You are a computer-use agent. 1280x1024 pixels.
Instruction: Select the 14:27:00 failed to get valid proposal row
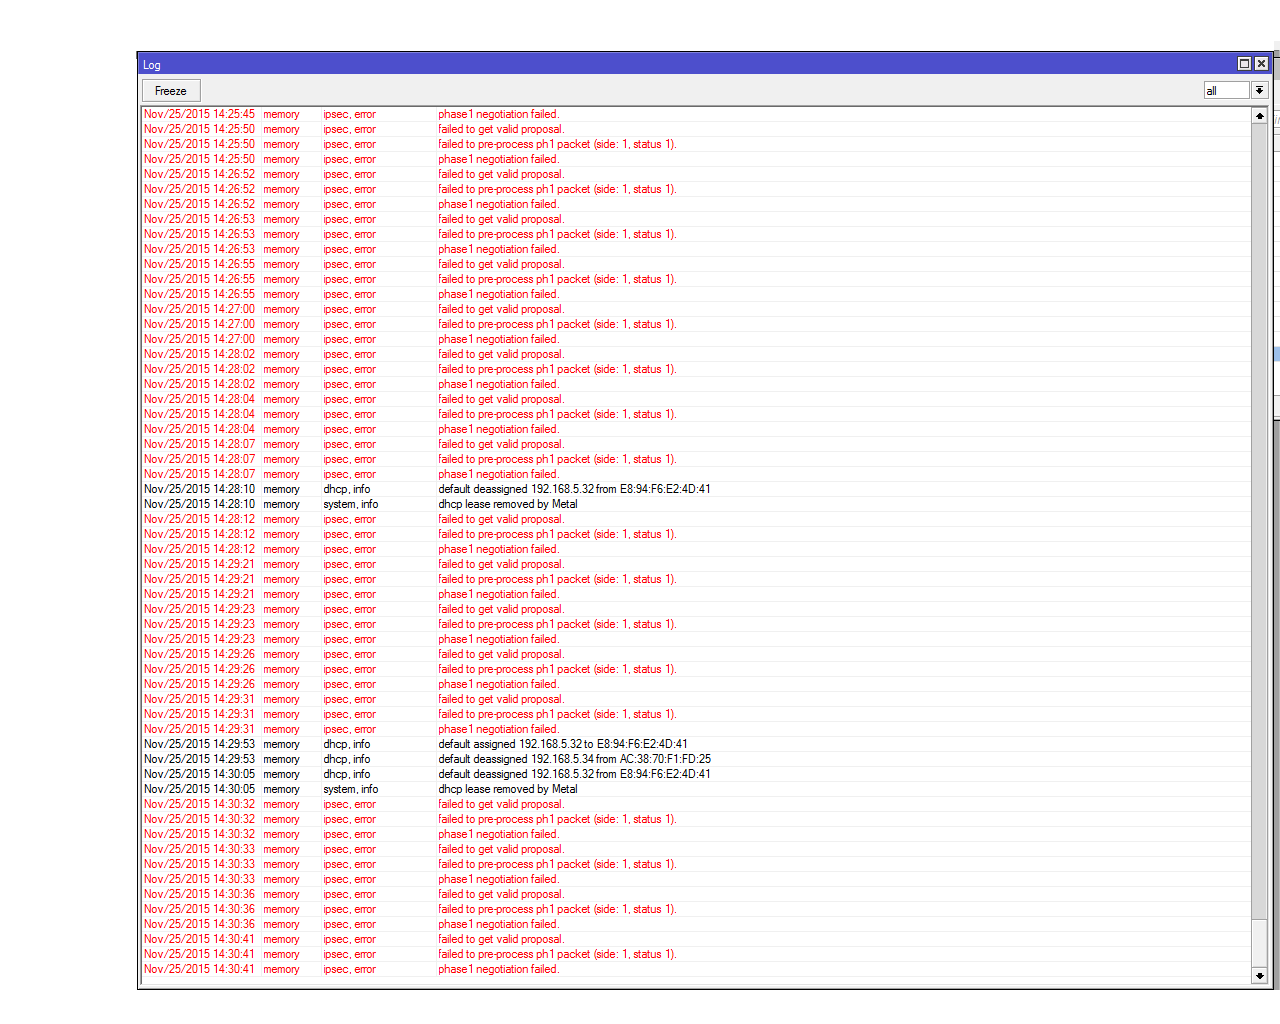[500, 309]
